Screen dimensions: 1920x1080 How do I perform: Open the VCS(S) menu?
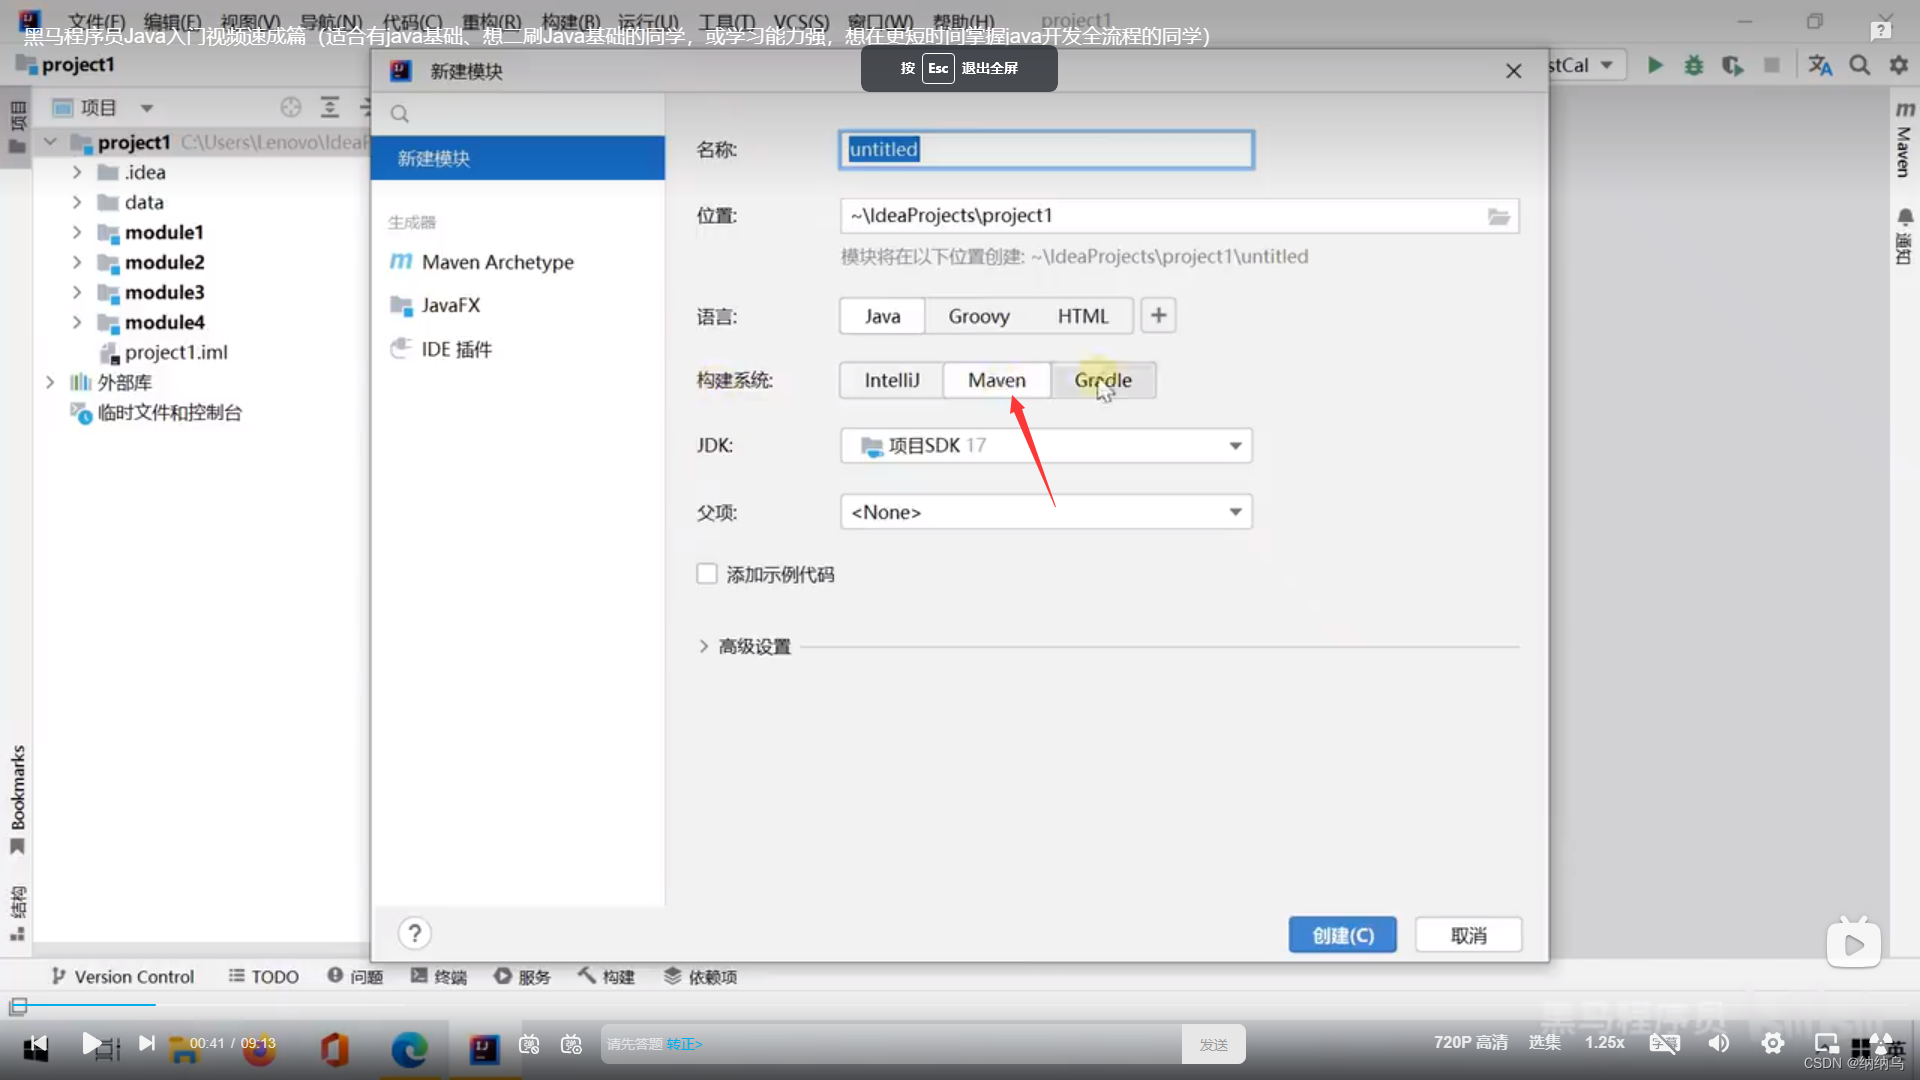(x=801, y=21)
